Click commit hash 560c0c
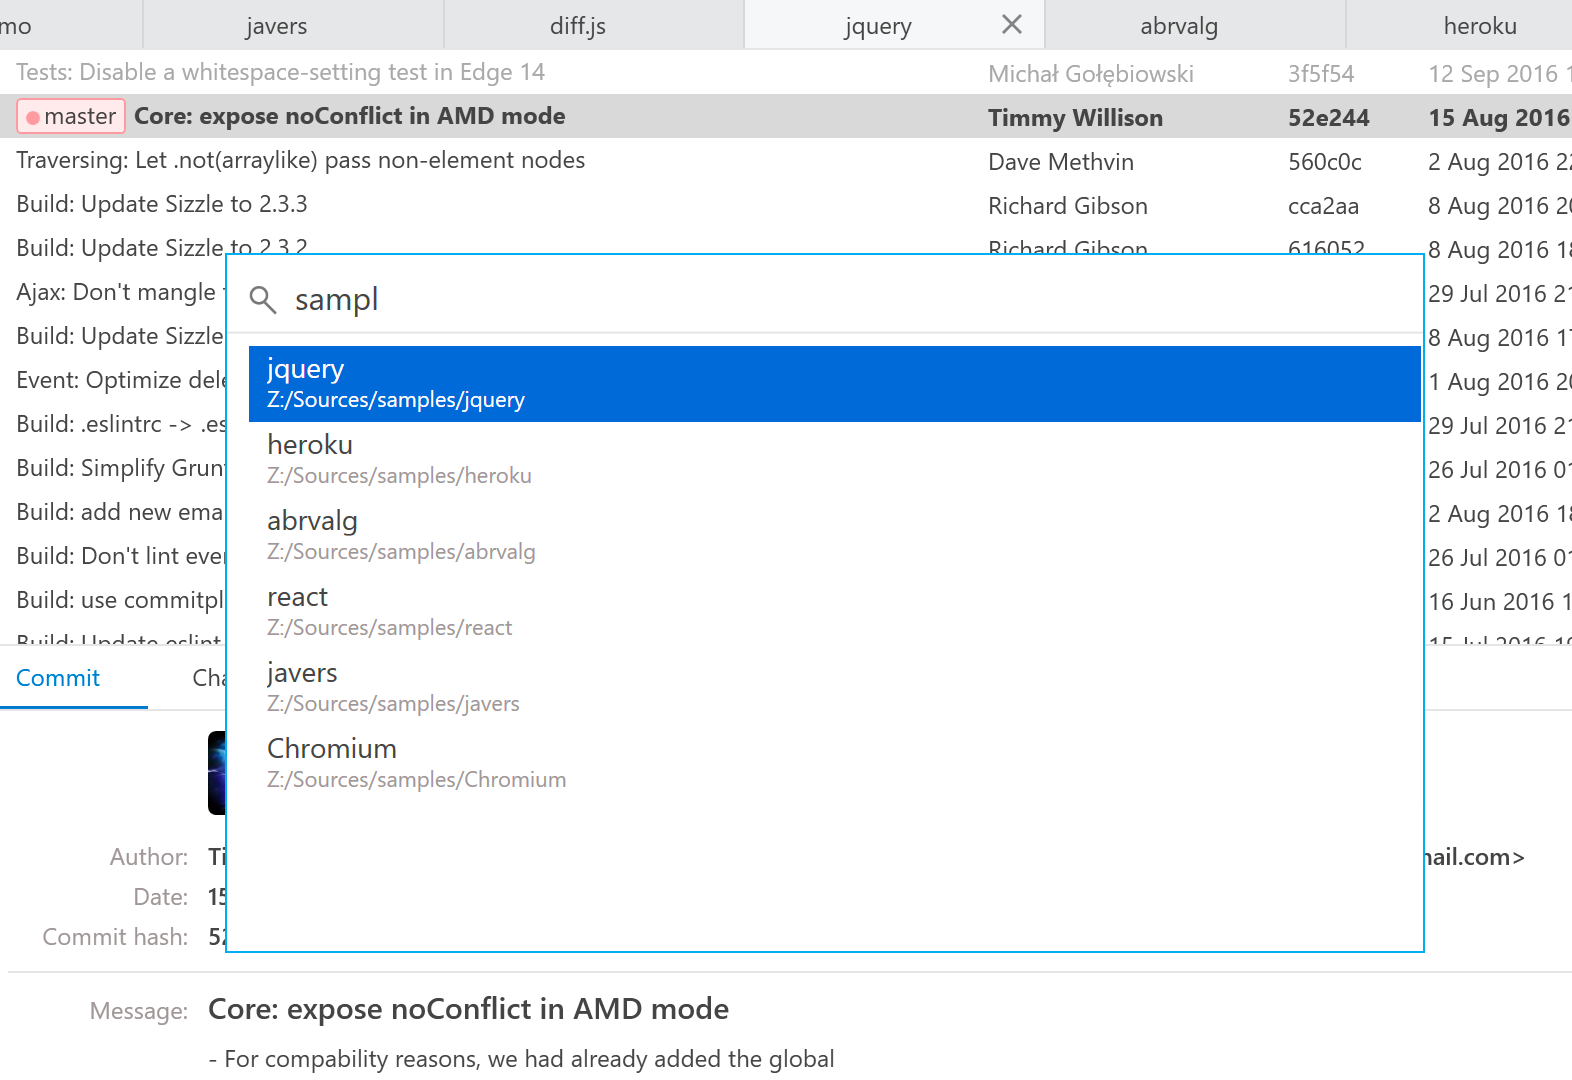 pyautogui.click(x=1324, y=162)
